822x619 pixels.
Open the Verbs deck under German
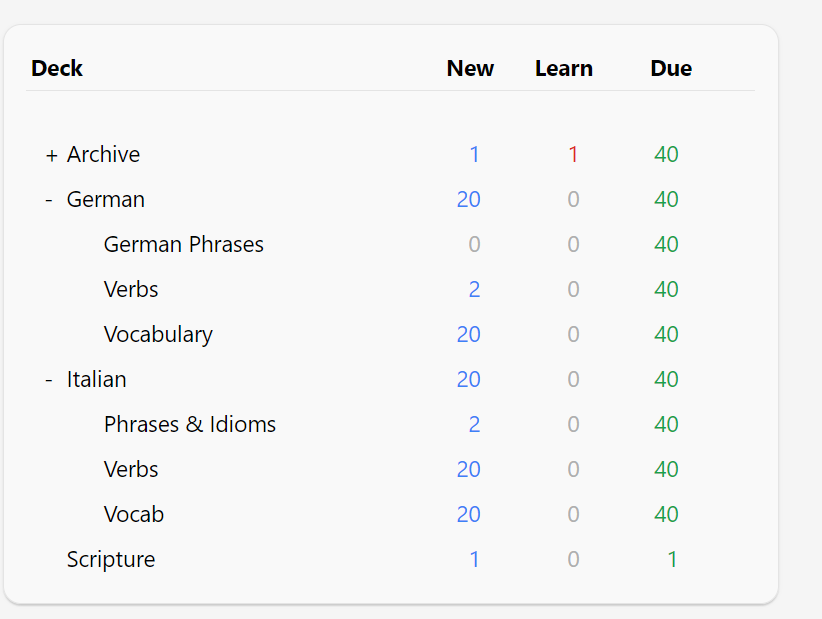tap(131, 290)
